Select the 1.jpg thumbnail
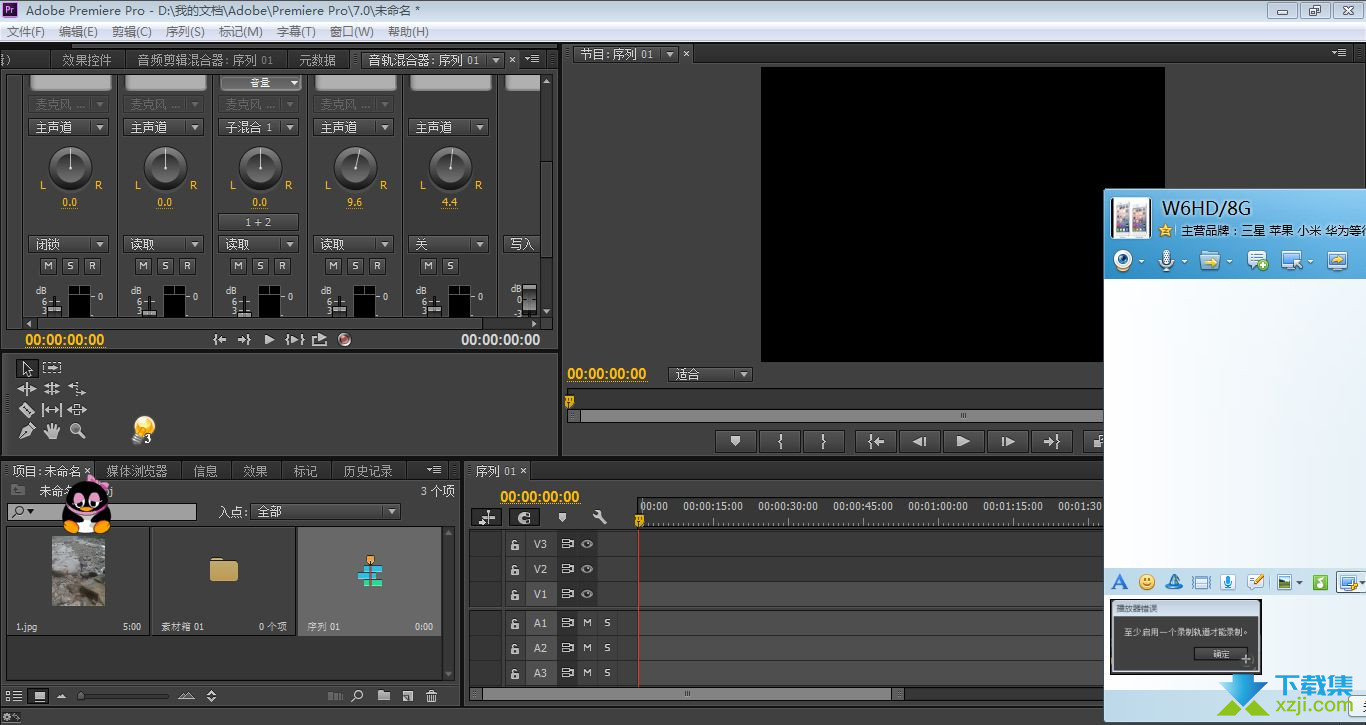Screen dimensions: 1366x725 point(78,571)
